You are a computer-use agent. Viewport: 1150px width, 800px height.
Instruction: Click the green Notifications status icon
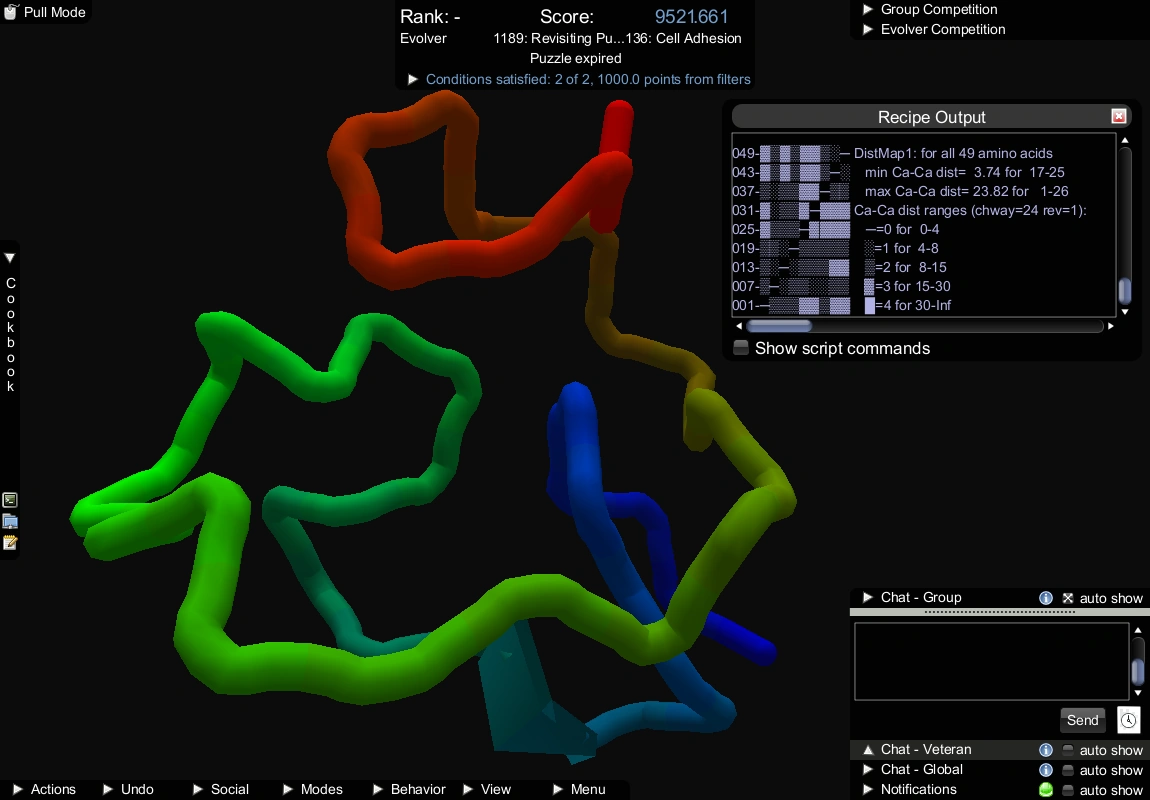1046,790
